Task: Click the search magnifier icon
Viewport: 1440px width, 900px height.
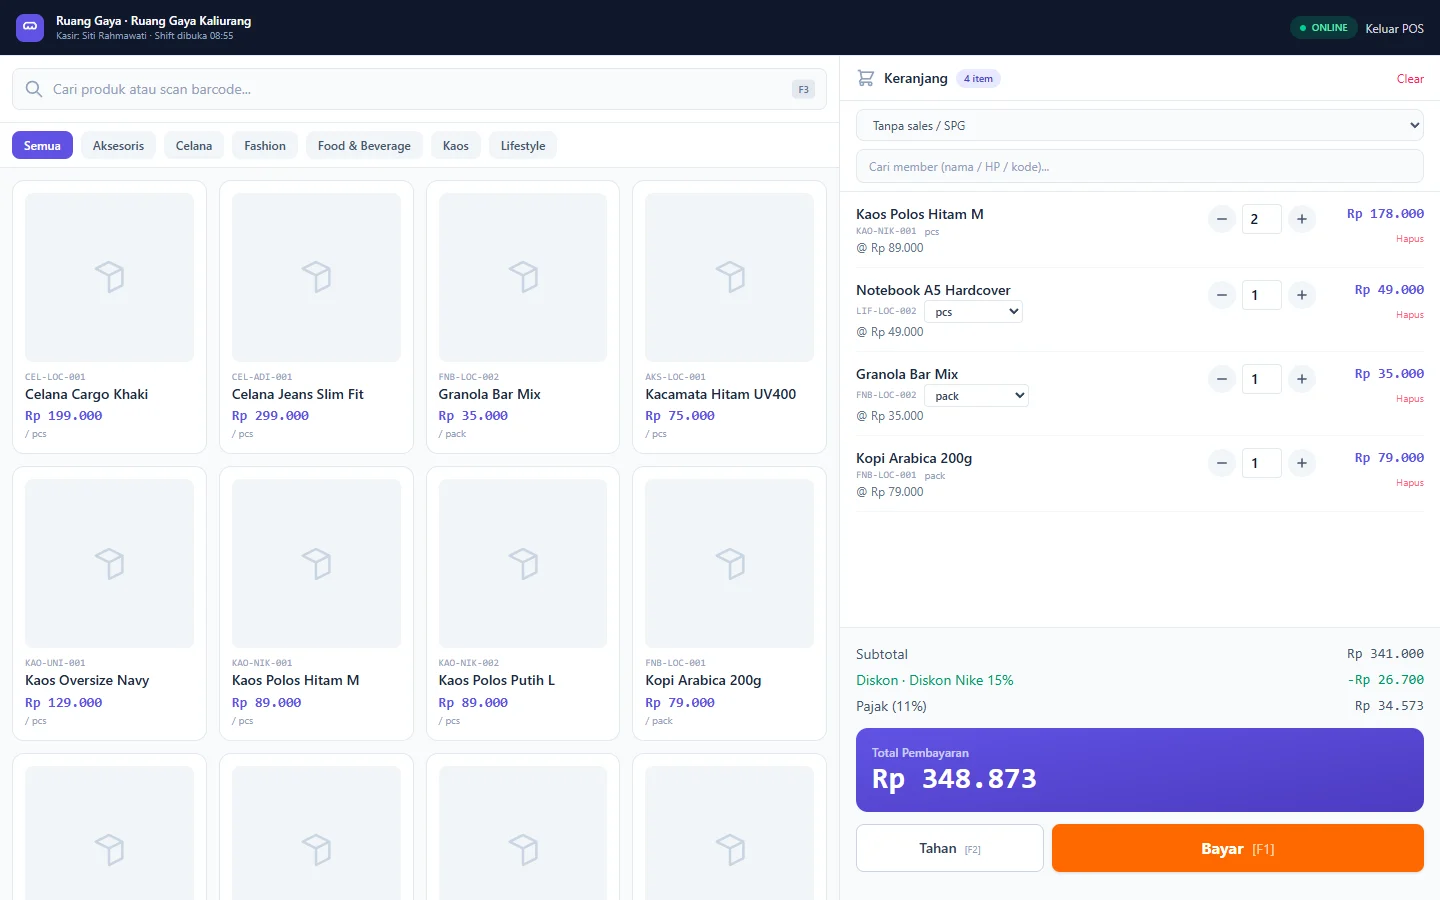Action: (34, 89)
